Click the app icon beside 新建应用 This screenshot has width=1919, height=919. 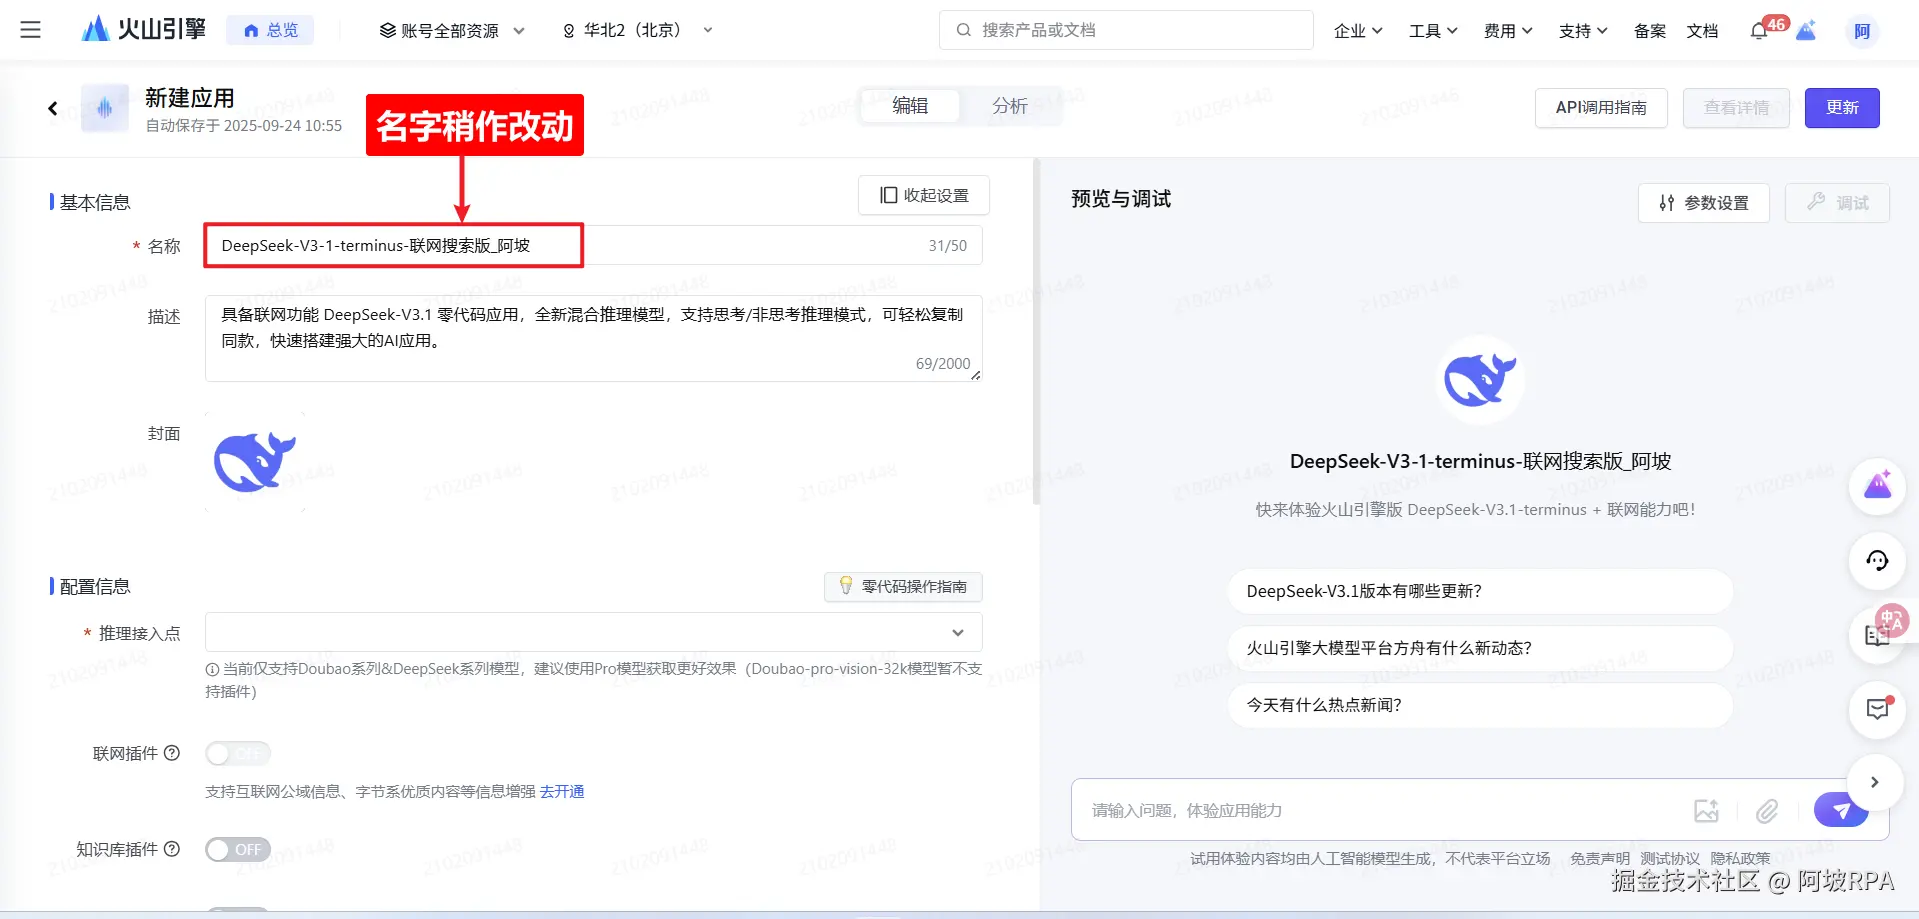click(x=105, y=108)
